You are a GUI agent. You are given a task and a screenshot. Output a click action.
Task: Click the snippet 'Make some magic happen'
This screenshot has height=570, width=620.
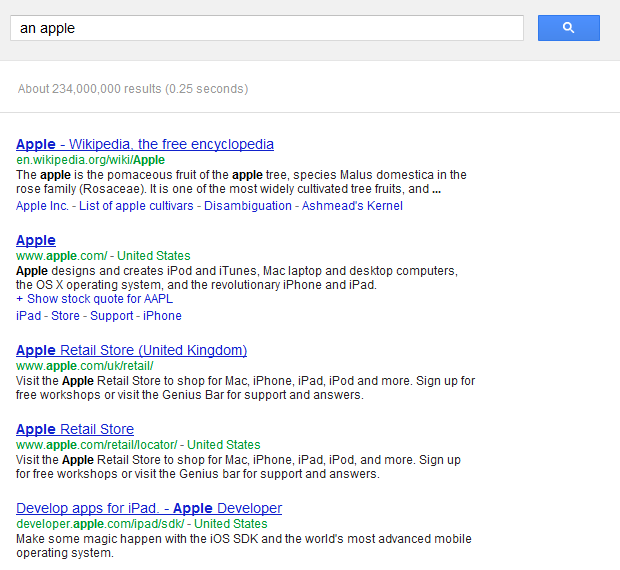tap(244, 546)
